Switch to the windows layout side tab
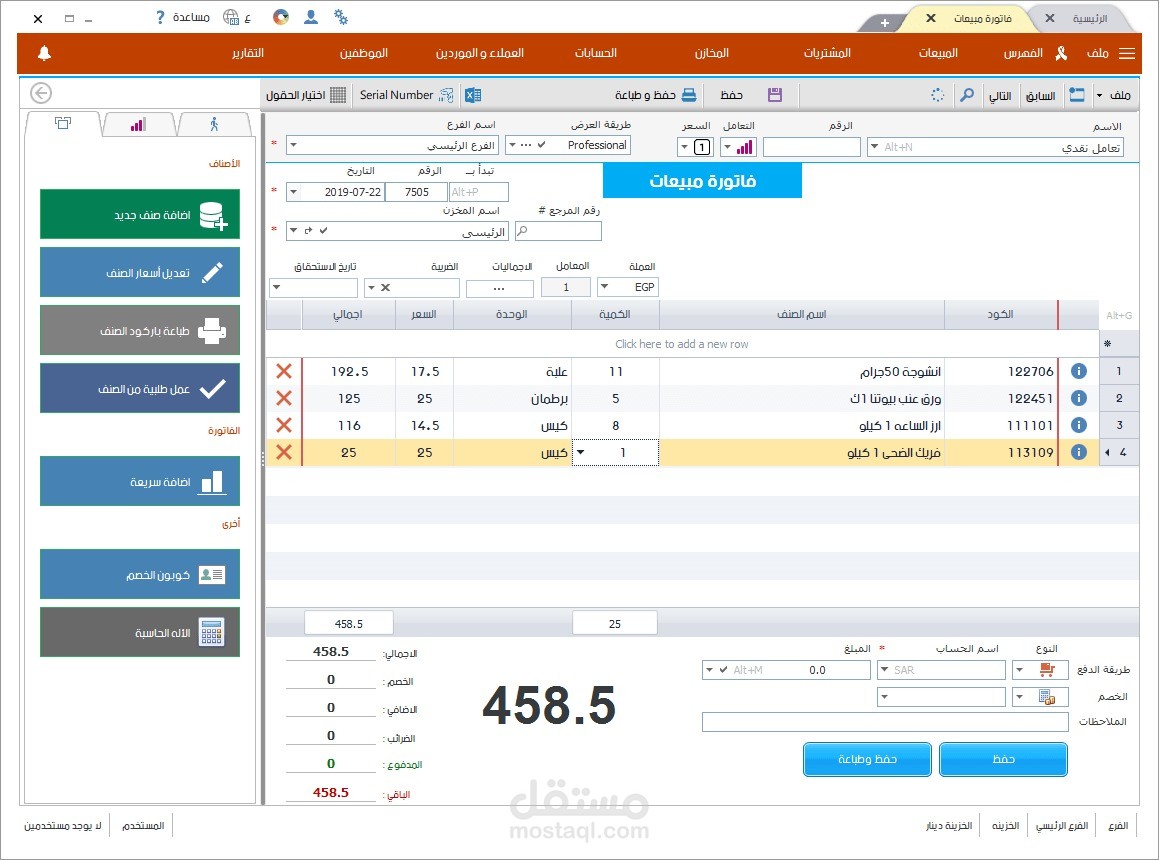The height and width of the screenshot is (860, 1159). click(63, 123)
